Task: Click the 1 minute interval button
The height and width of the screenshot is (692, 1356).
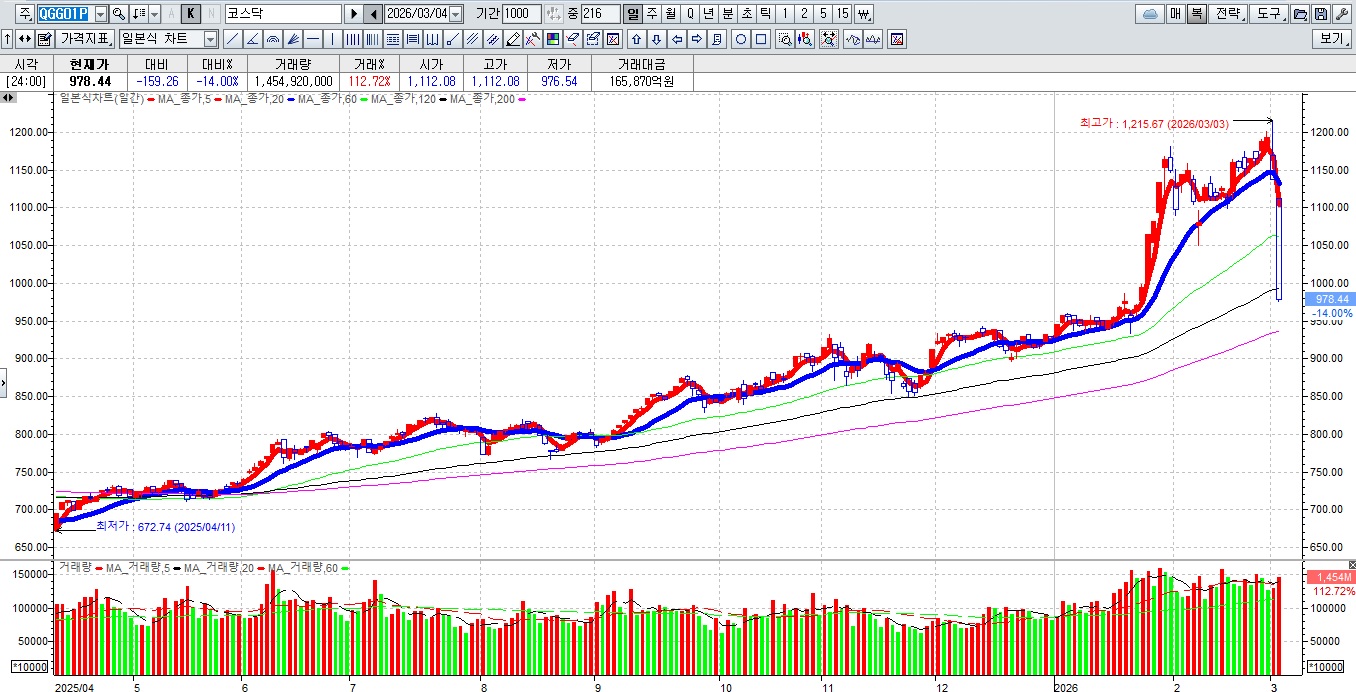Action: point(785,14)
